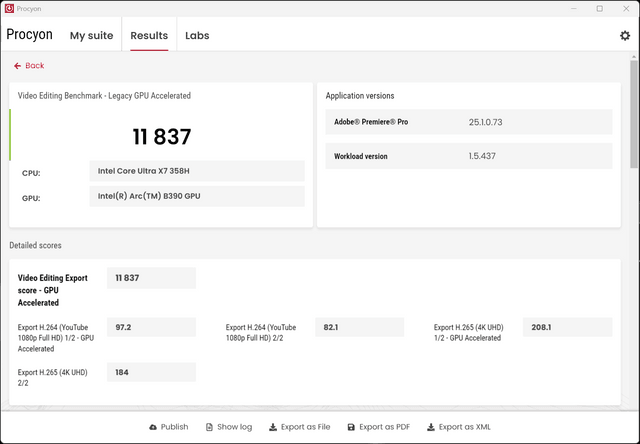Click the Procyon app icon in title bar
Image resolution: width=640 pixels, height=444 pixels.
pyautogui.click(x=9, y=9)
